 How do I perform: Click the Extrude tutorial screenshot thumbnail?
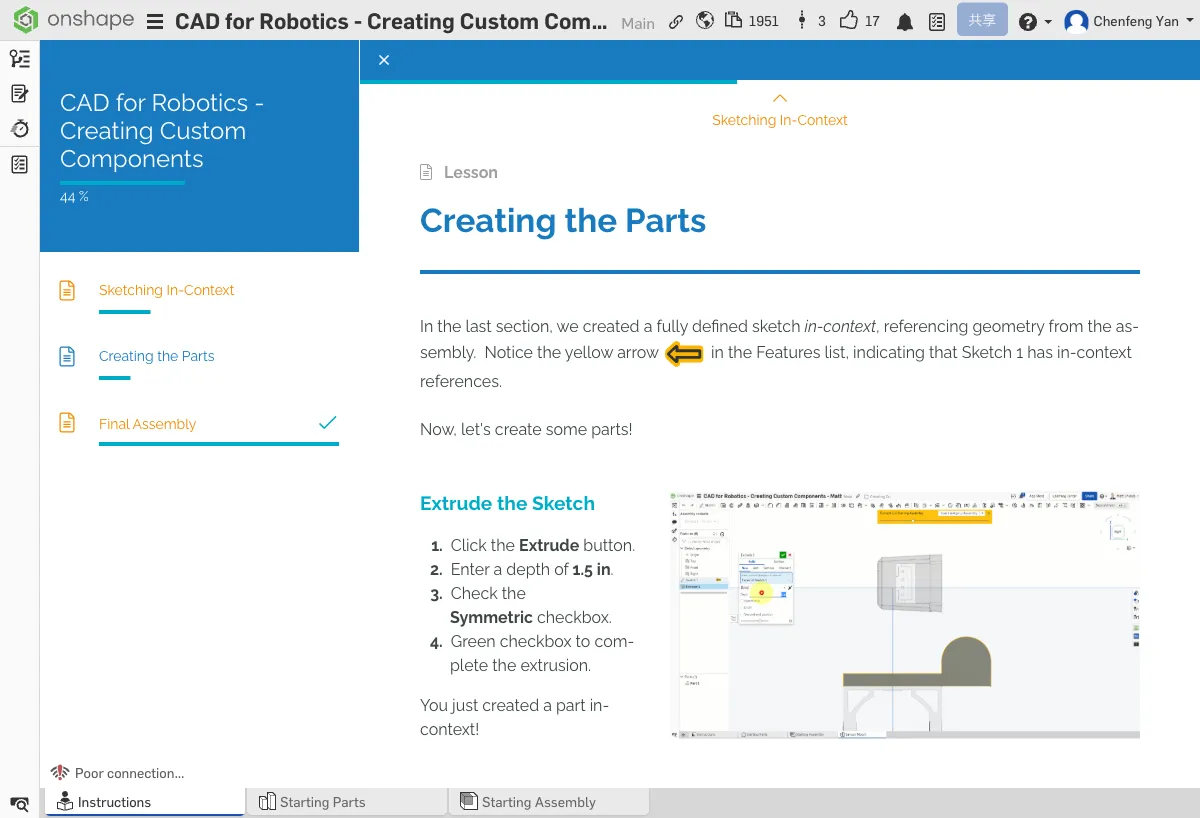(x=904, y=615)
